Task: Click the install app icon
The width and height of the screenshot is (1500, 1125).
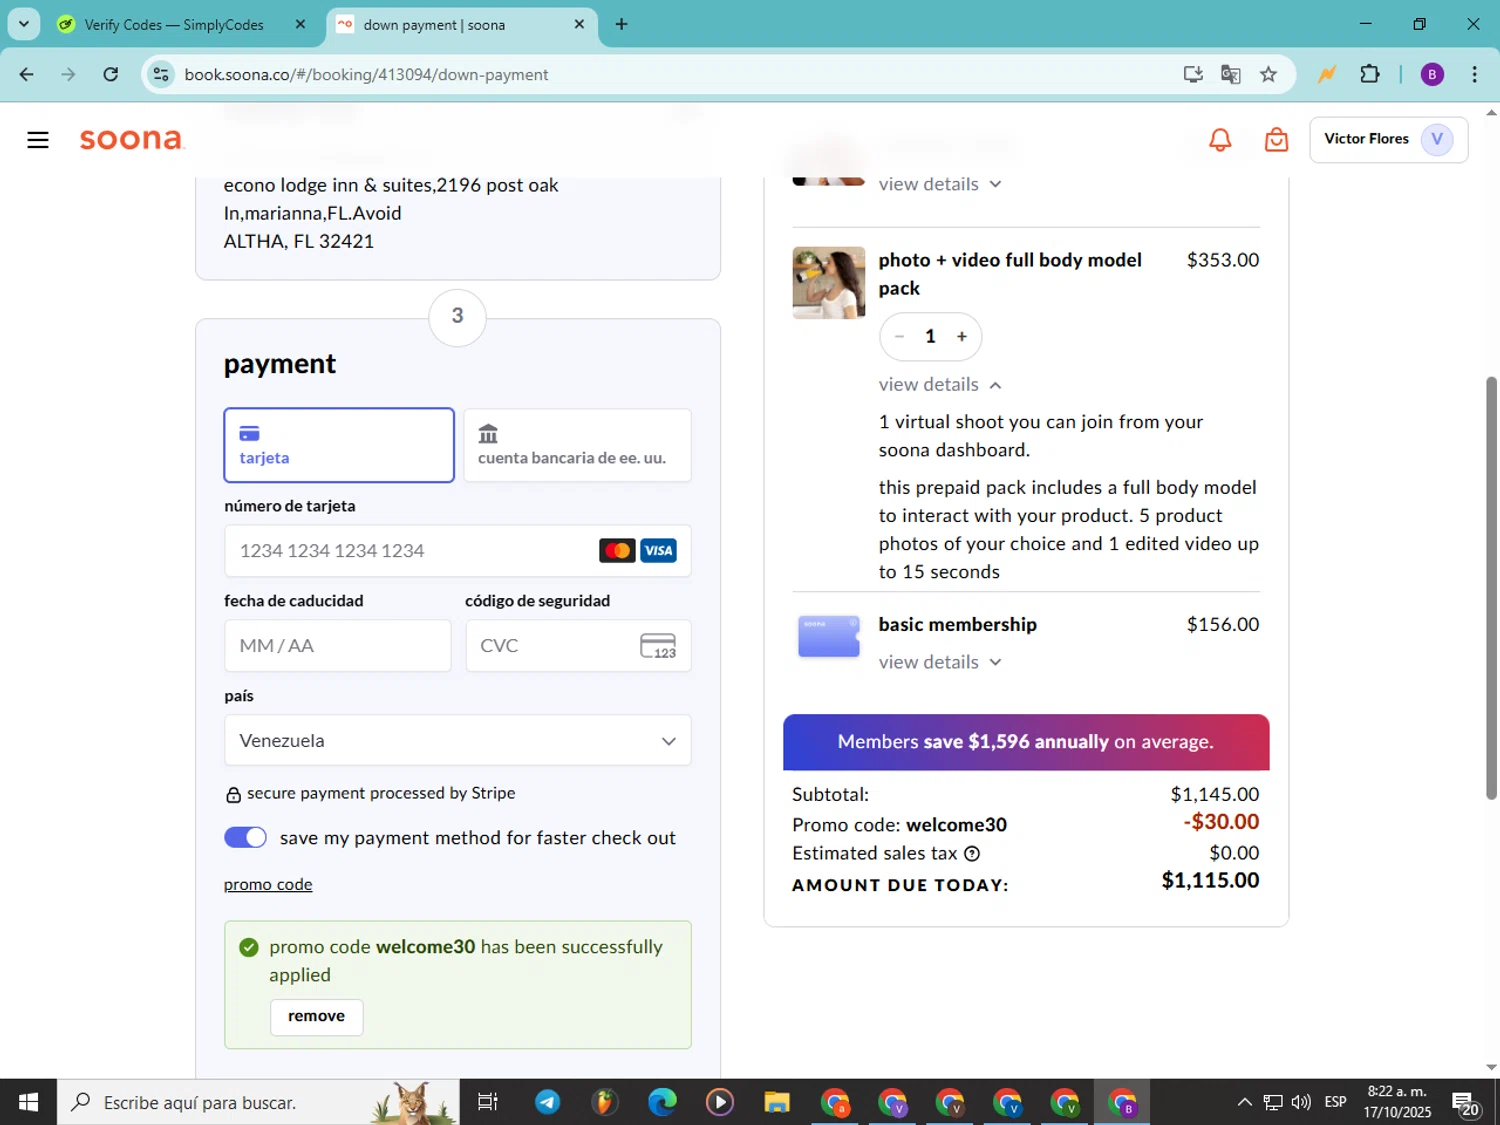Action: pyautogui.click(x=1193, y=75)
